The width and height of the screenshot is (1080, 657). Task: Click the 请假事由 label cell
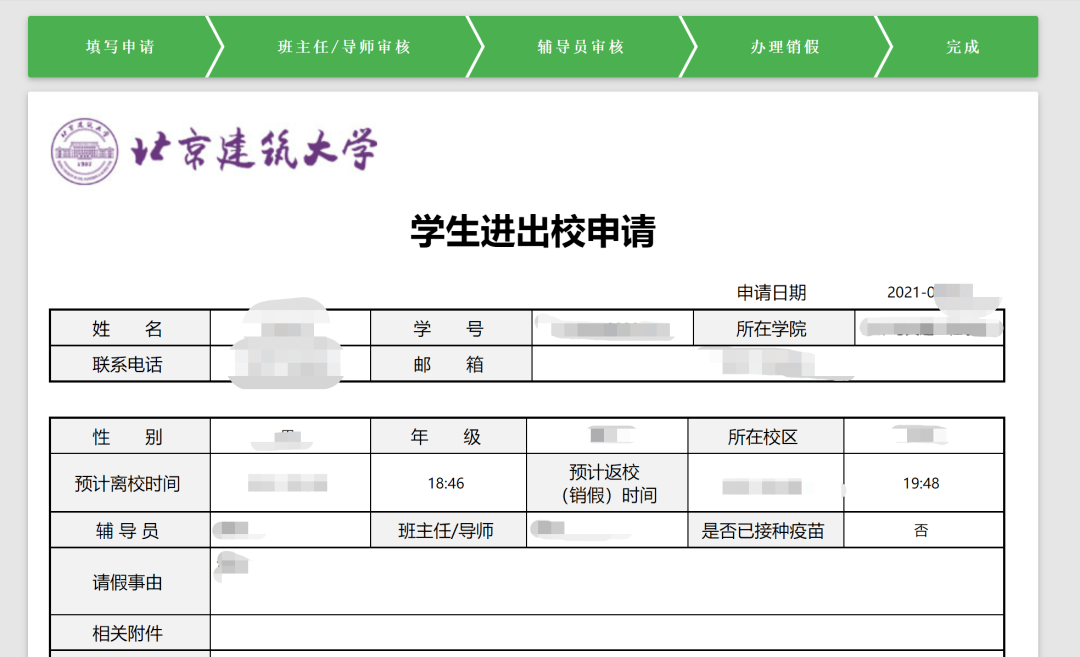coord(130,582)
